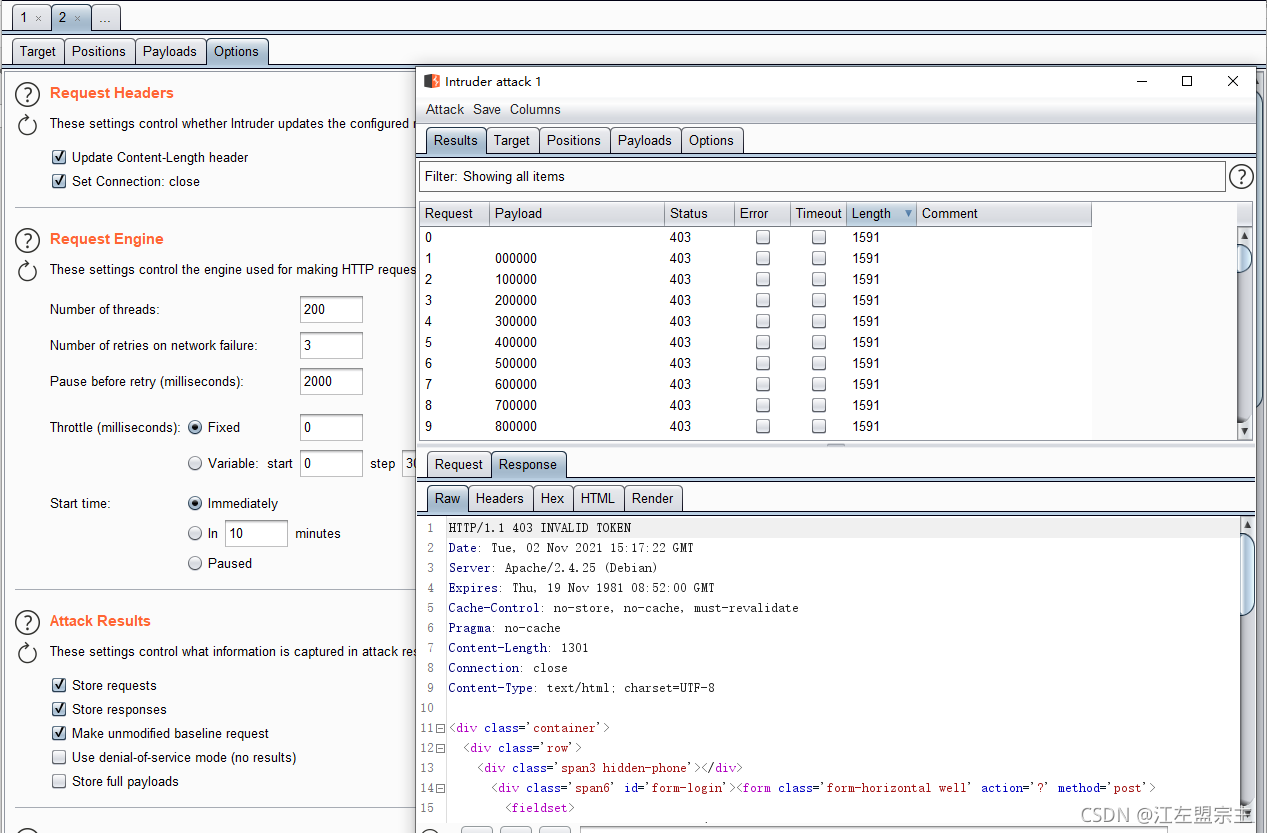1267x833 pixels.
Task: Select result row with payload 500000
Action: pos(755,363)
